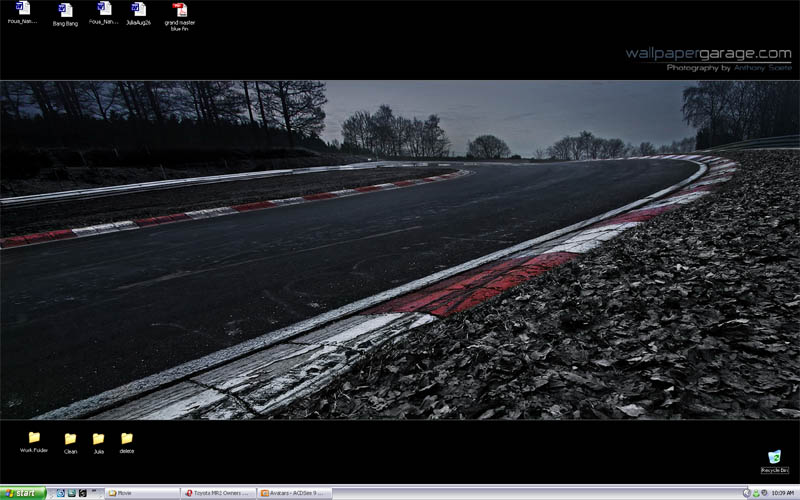Click the taskbar clock showing 10:39 AM
Image resolution: width=800 pixels, height=500 pixels.
783,493
